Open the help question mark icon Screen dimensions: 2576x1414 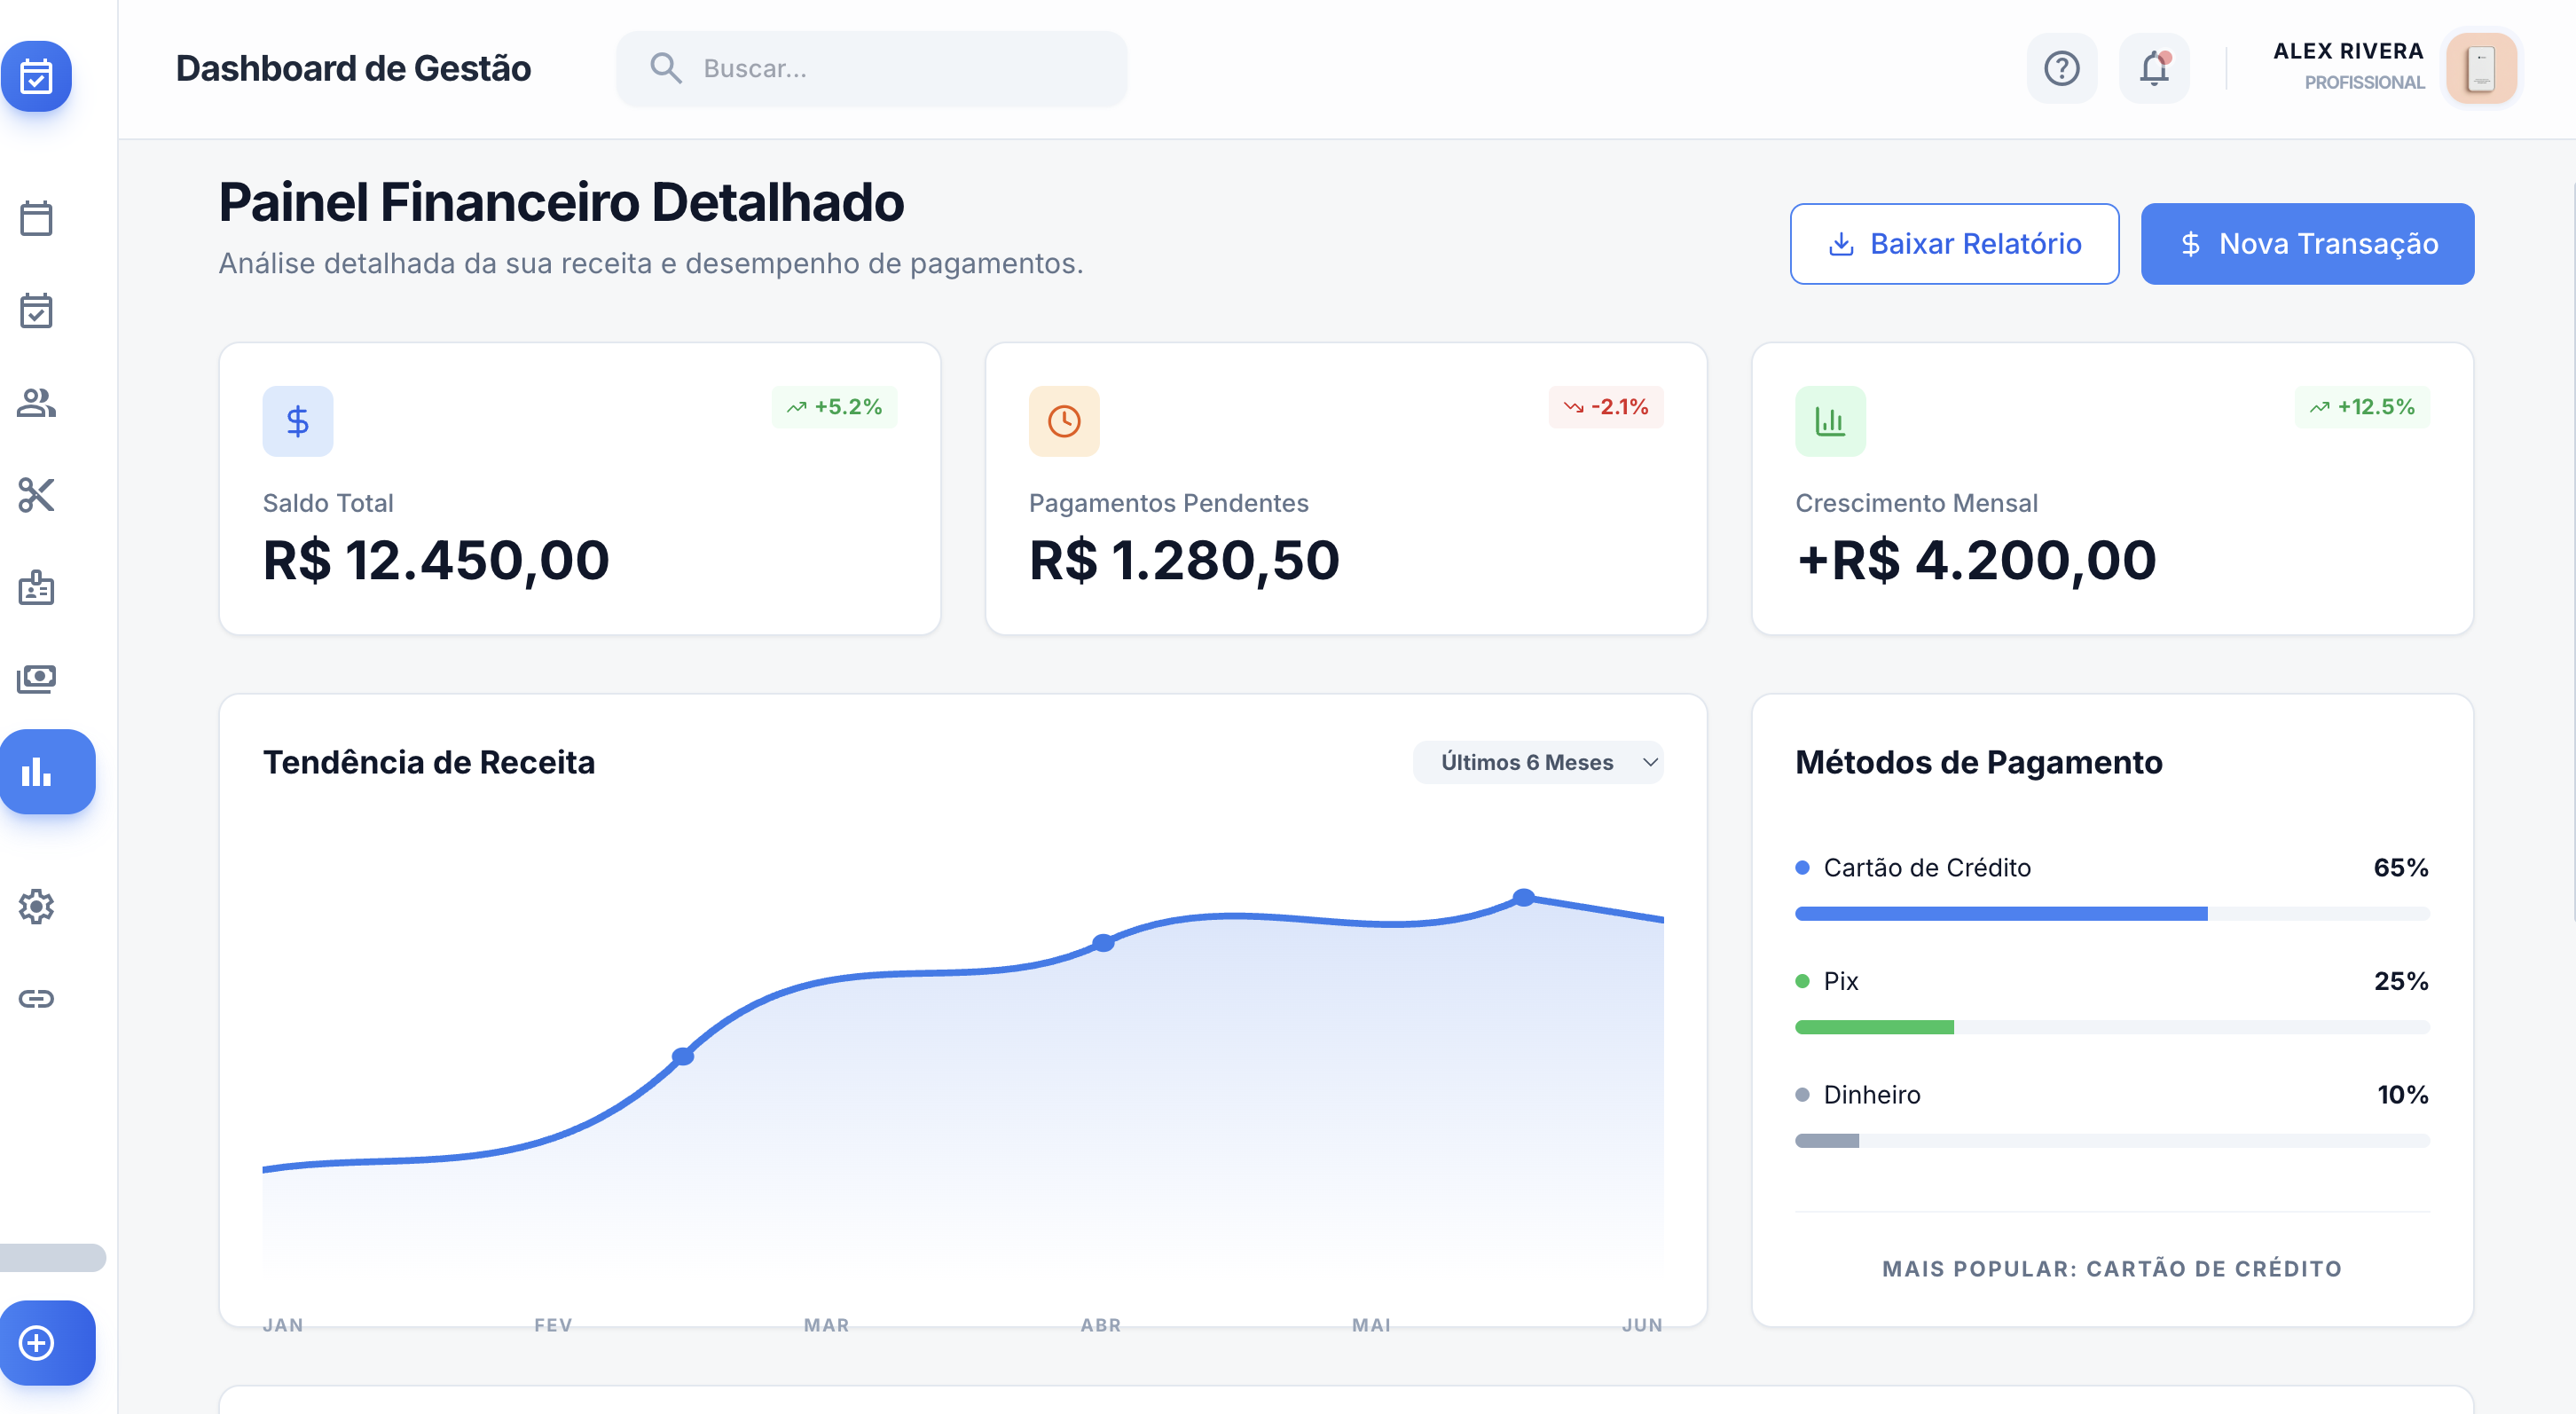point(2061,68)
